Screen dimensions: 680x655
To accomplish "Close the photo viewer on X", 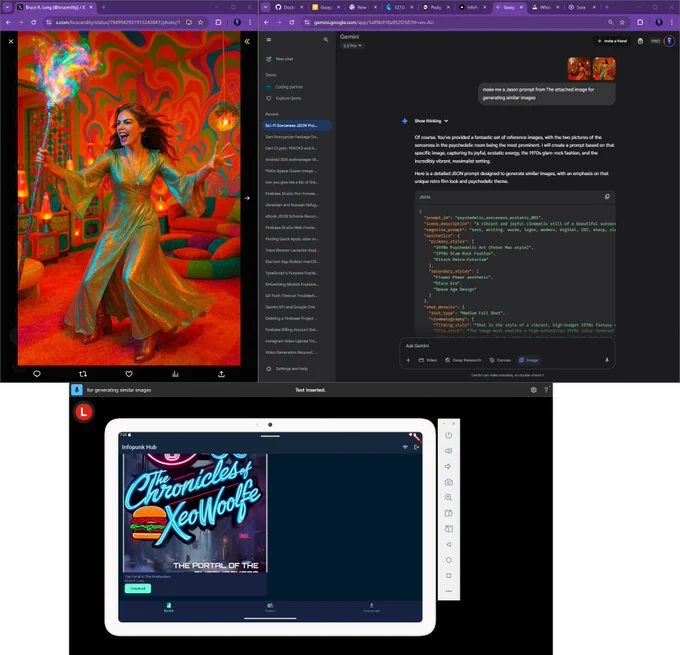I will click(x=11, y=42).
